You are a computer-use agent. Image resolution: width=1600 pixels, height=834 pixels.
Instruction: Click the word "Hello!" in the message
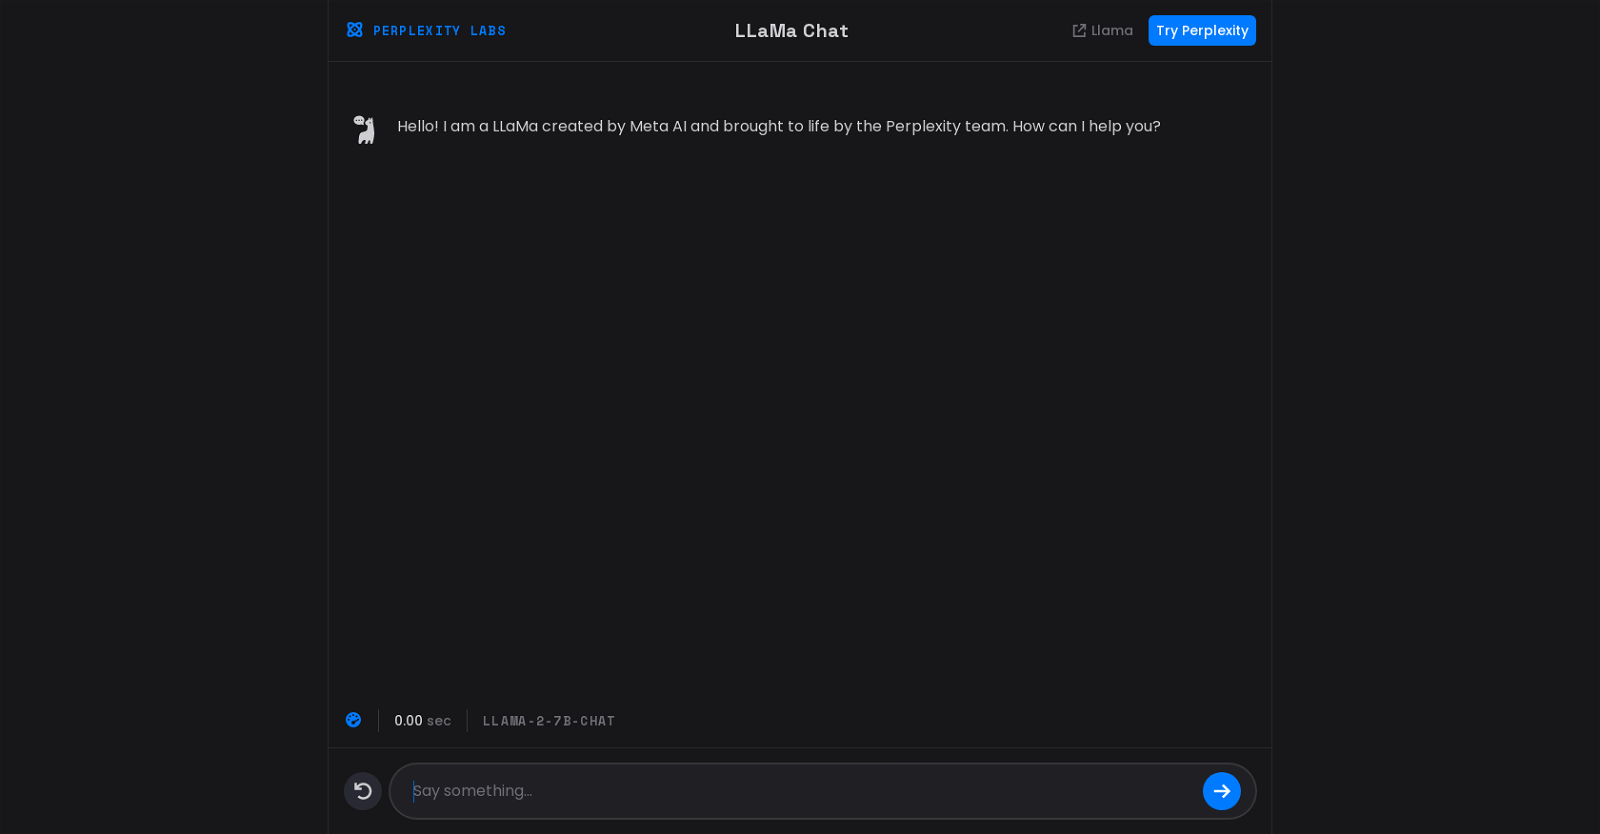(418, 126)
